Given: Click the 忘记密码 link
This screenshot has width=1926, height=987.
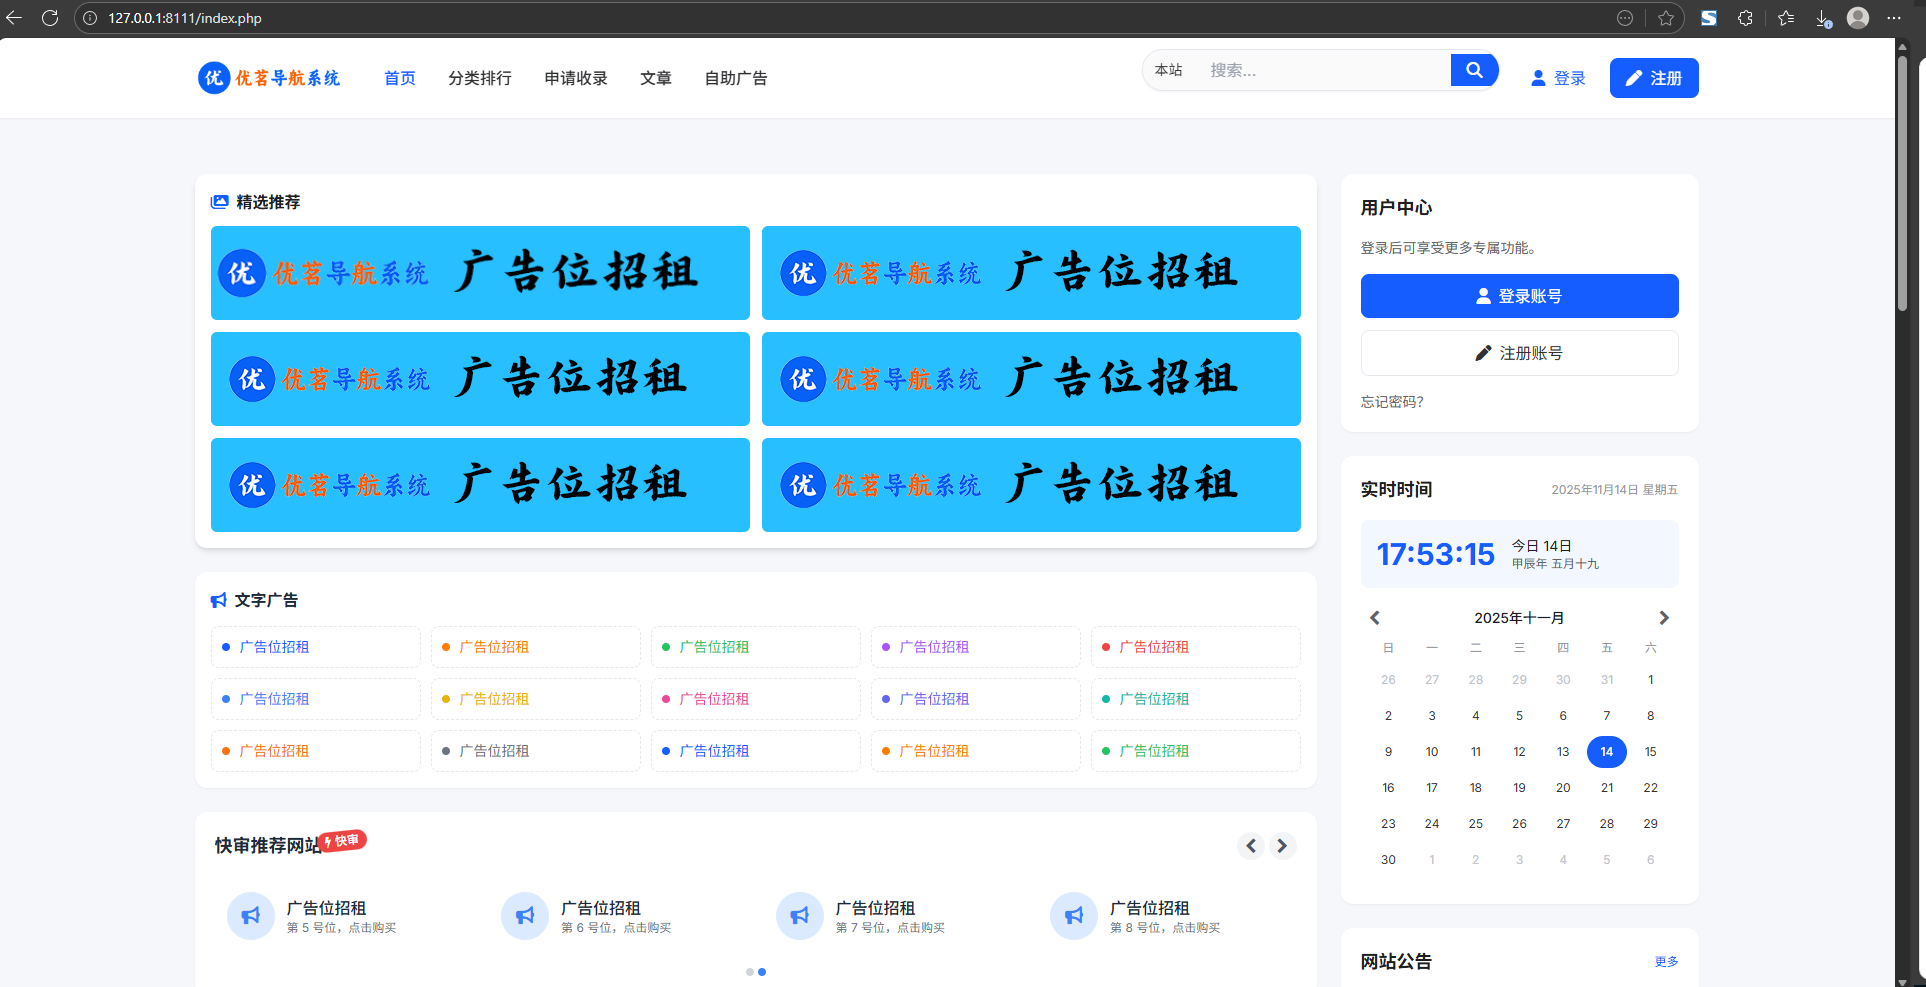Looking at the screenshot, I should tap(1391, 401).
